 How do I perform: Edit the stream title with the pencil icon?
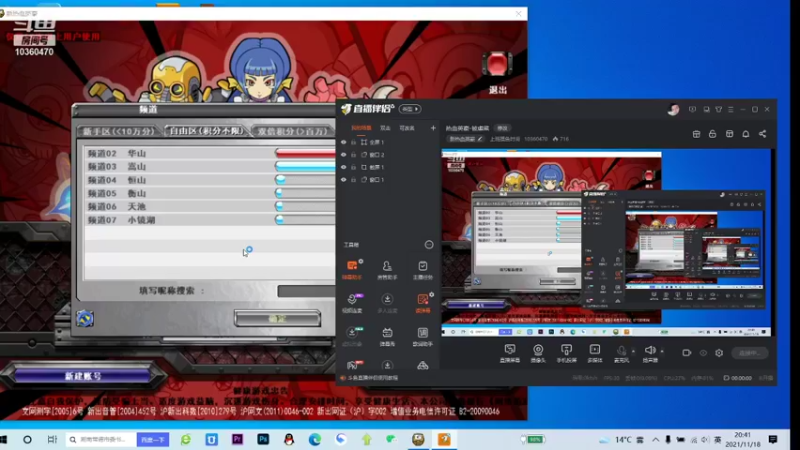480,139
